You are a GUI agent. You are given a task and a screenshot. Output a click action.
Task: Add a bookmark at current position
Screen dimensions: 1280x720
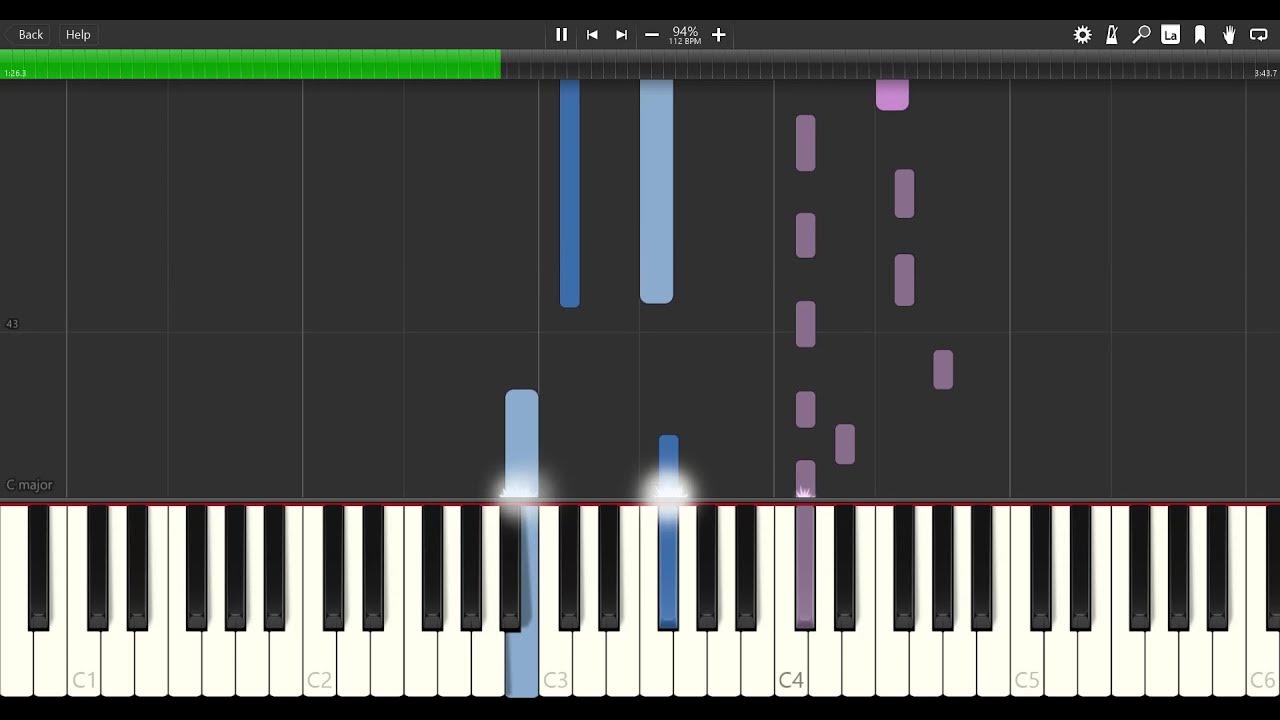point(1200,35)
